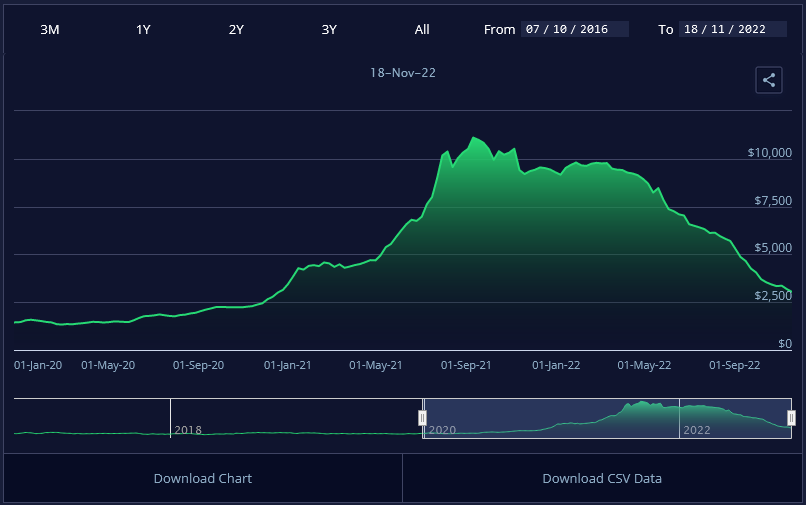
Task: Grab the right navigator range handle
Action: (x=791, y=418)
